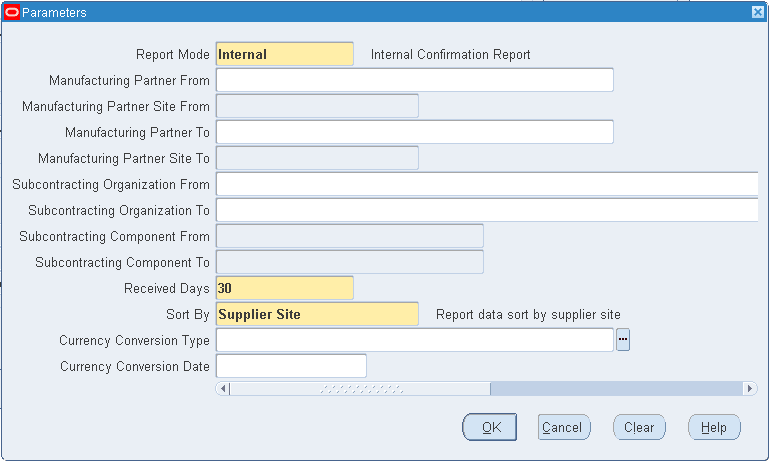Focus the Manufacturing Partner From field

pos(414,80)
